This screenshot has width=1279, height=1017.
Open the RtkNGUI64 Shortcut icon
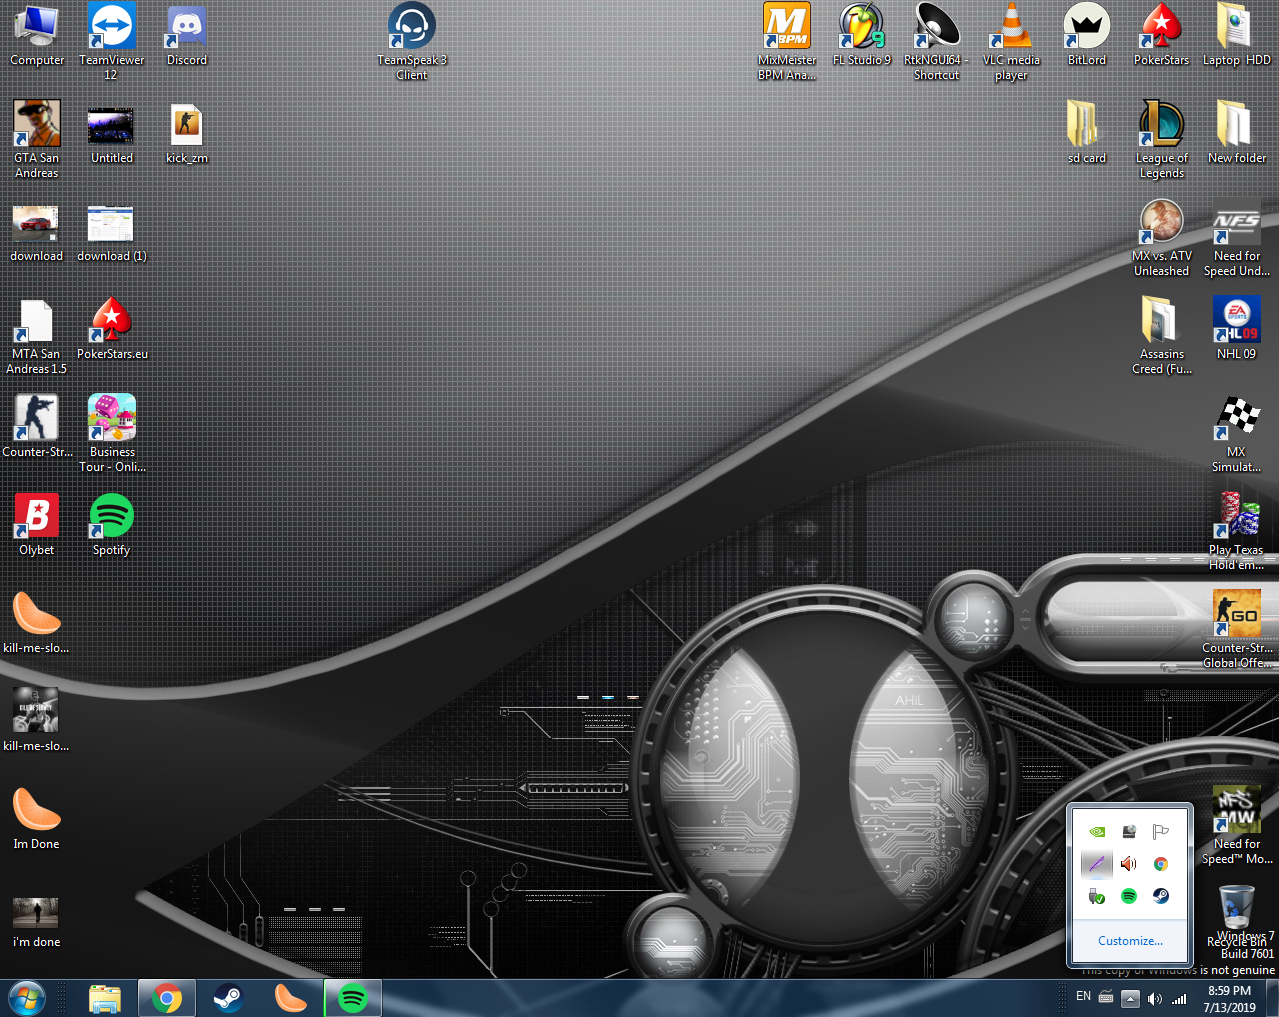(936, 41)
